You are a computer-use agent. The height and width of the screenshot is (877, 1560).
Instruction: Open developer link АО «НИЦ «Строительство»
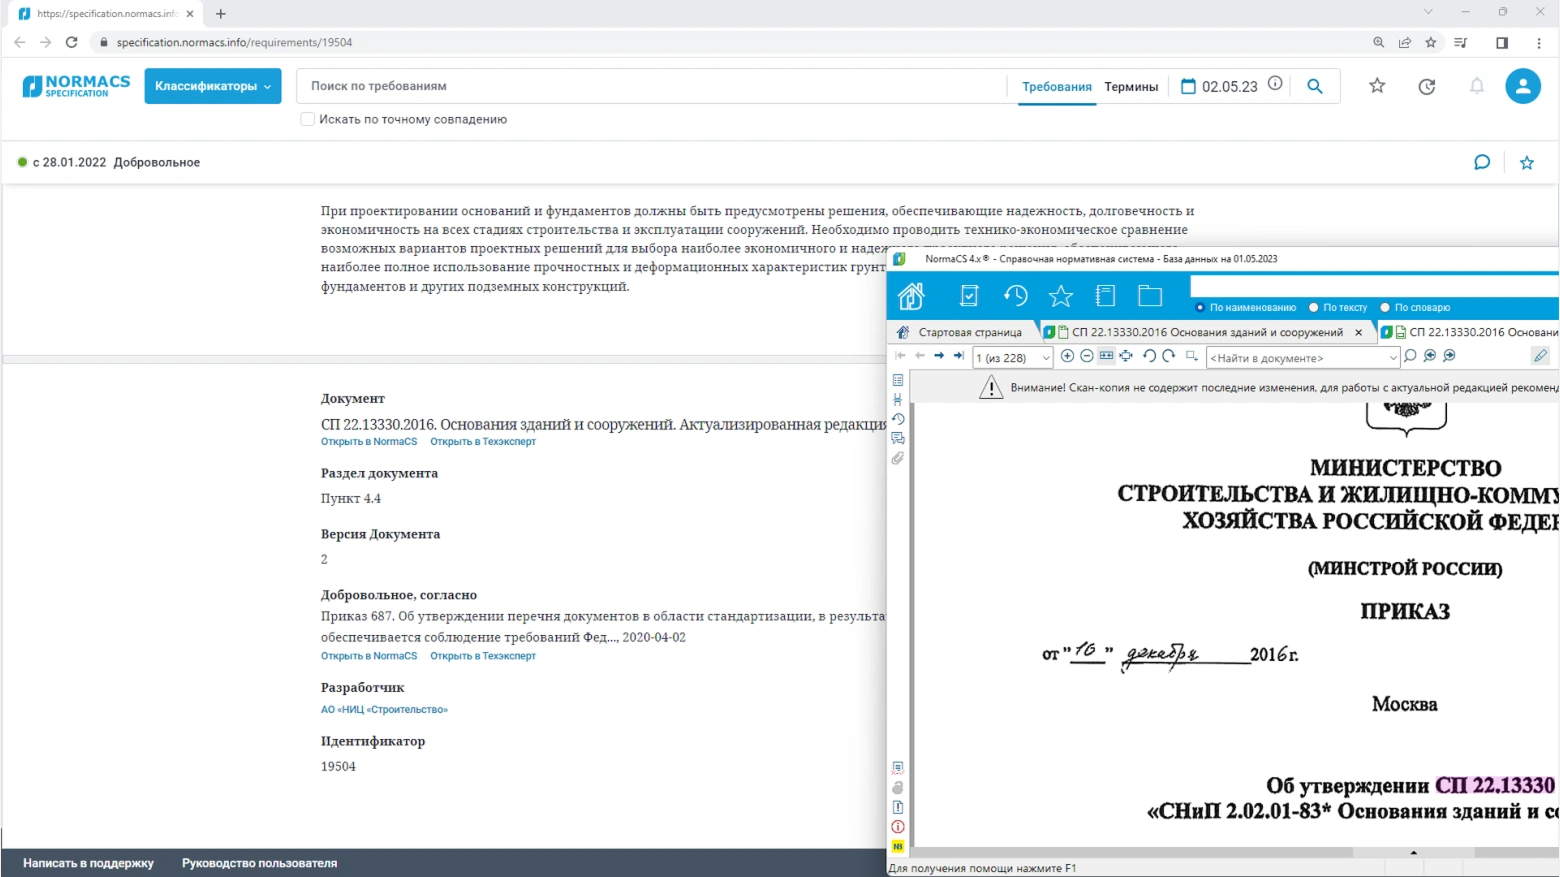(x=384, y=710)
